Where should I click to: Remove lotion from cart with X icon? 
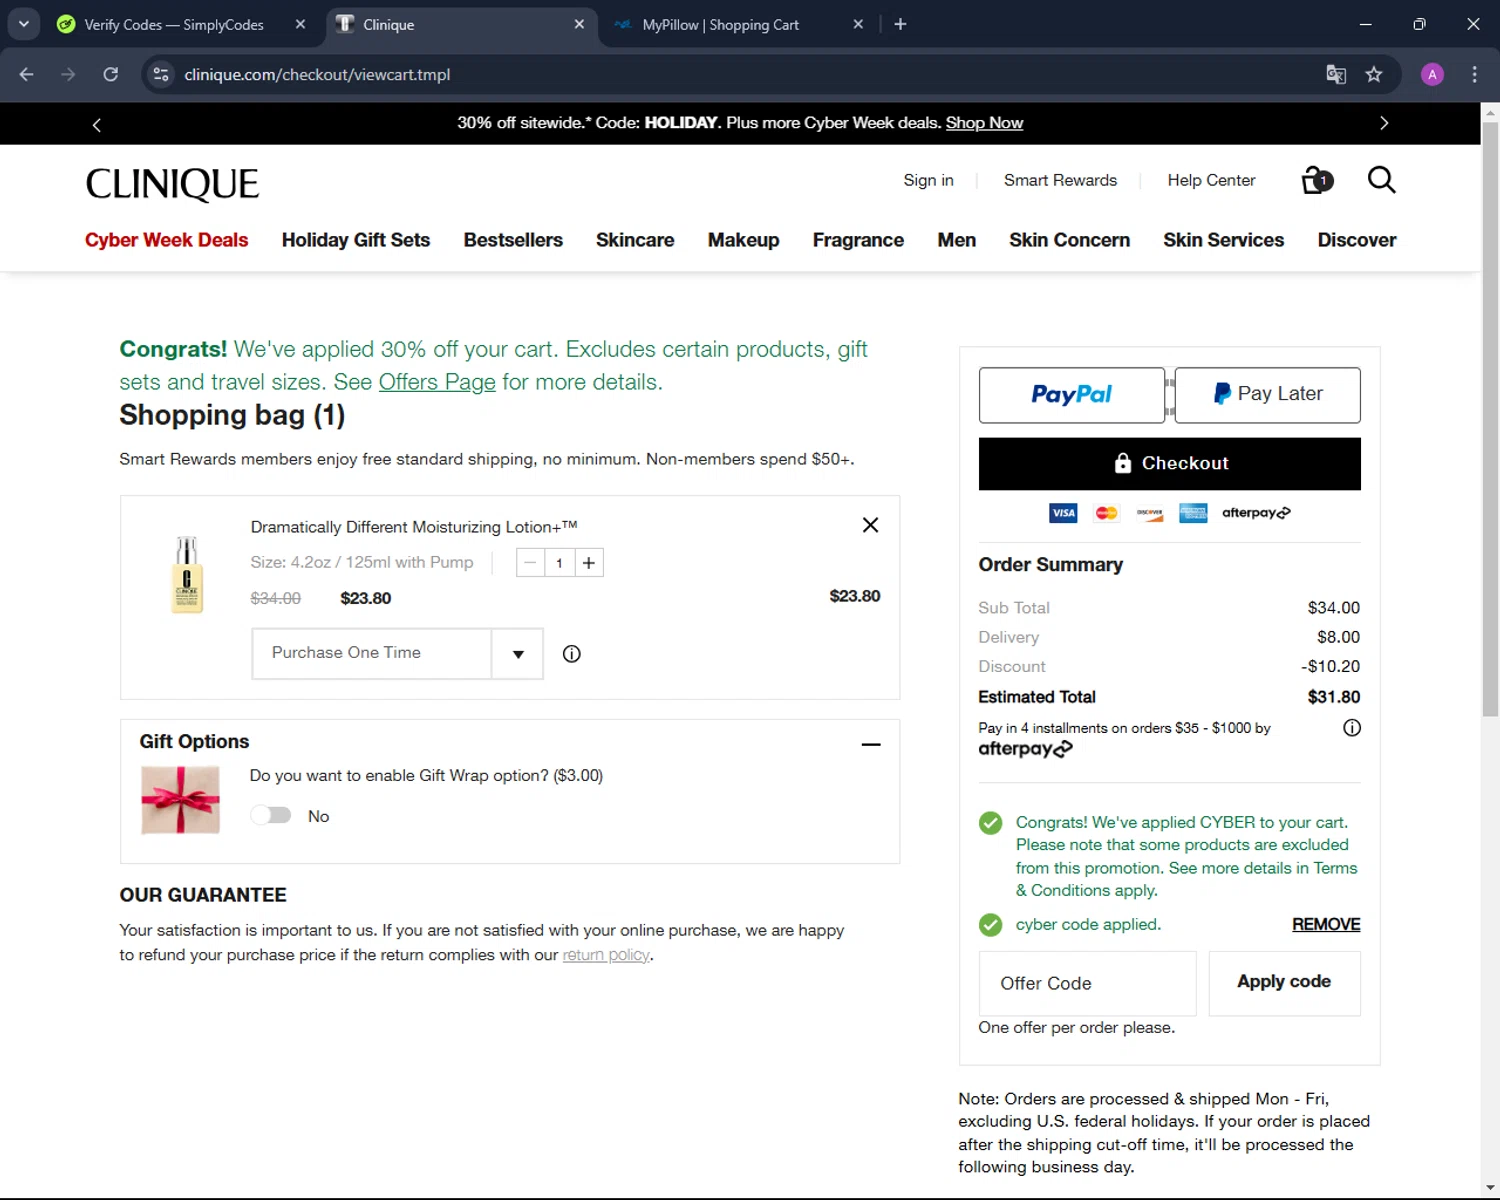(870, 525)
